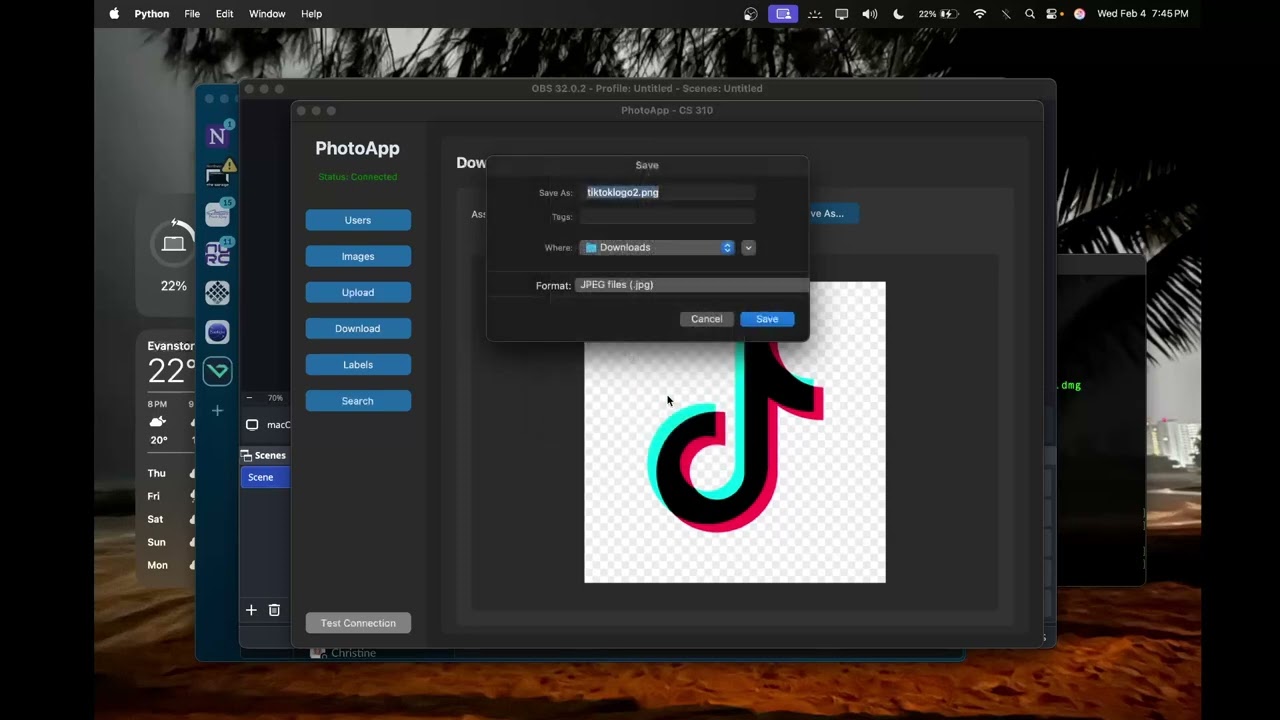Open the Search page
The width and height of the screenshot is (1280, 720).
[358, 401]
